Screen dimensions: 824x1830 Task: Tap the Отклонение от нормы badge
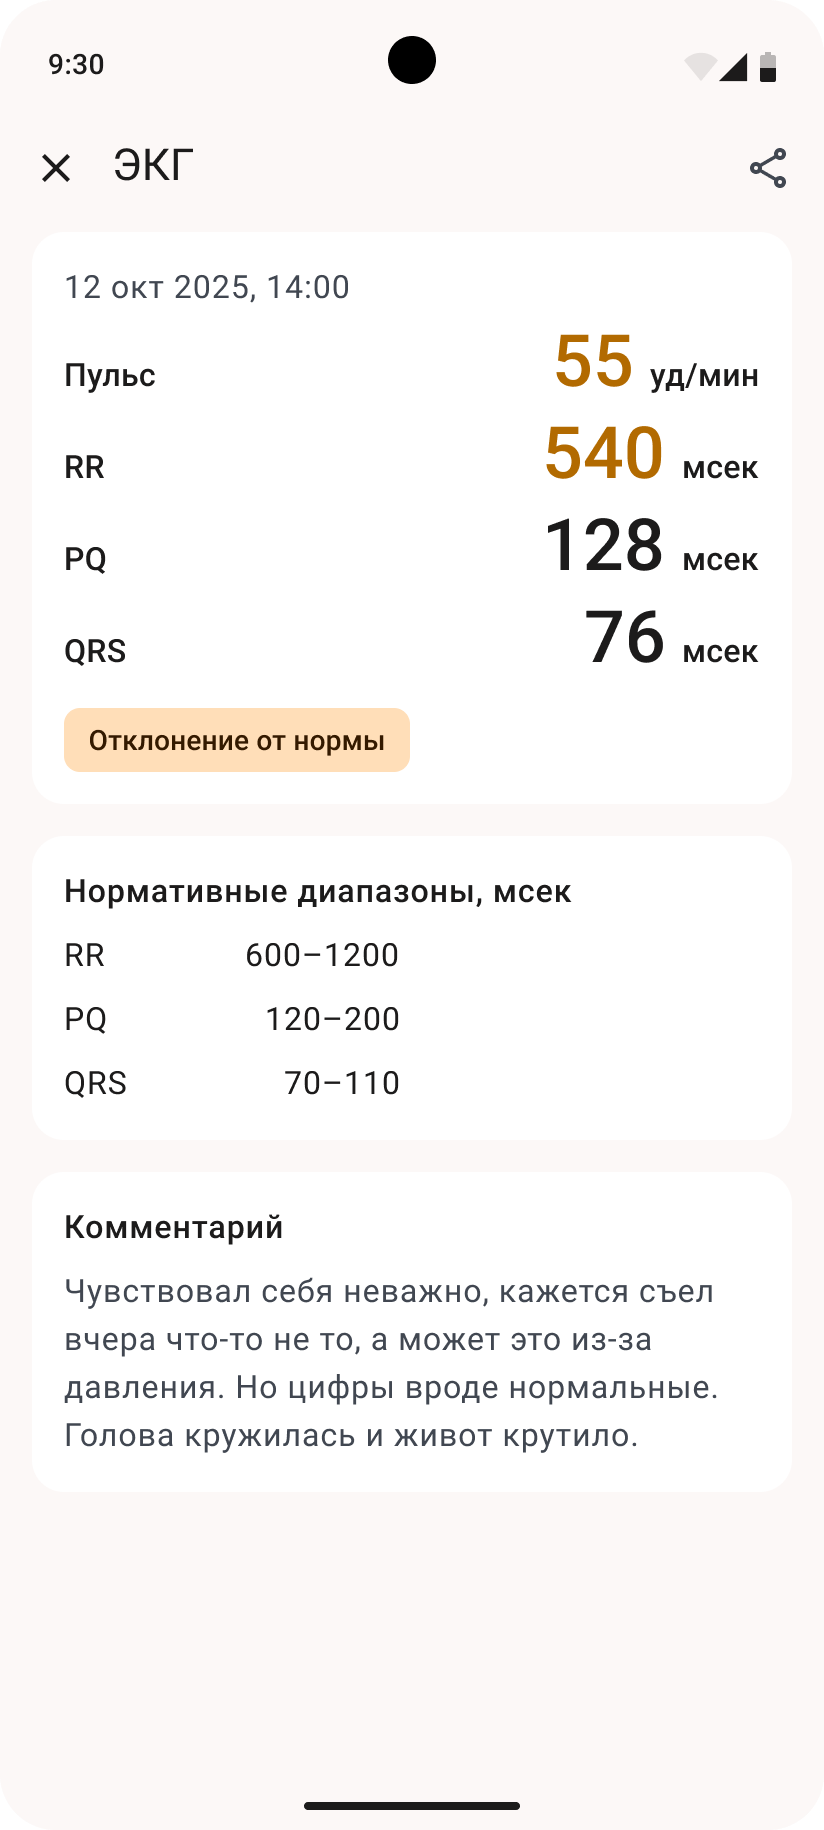coord(237,740)
